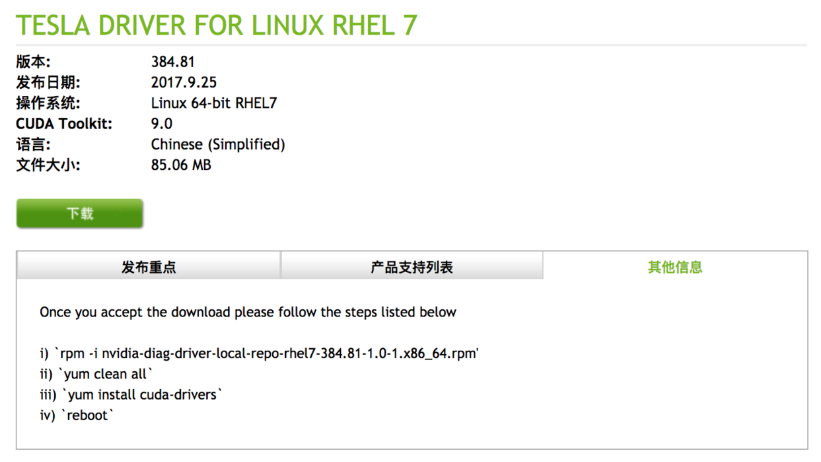Click the 文件大小 label

[48, 165]
